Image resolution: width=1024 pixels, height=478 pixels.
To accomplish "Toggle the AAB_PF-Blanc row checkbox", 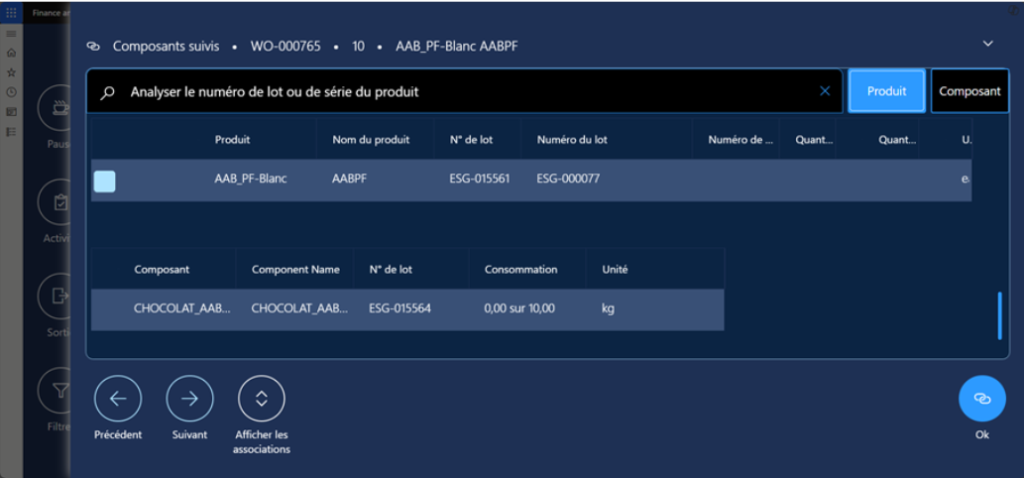I will point(104,181).
